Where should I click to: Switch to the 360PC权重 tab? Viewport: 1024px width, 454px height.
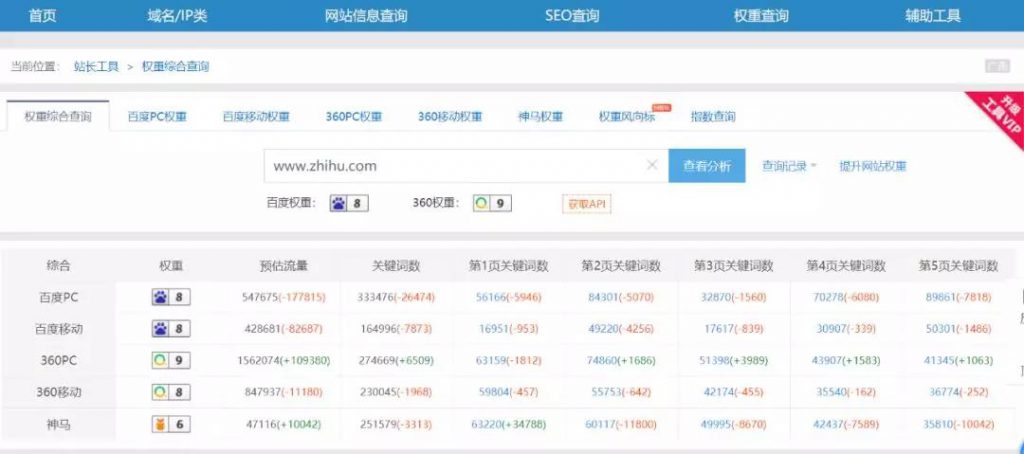click(x=354, y=117)
